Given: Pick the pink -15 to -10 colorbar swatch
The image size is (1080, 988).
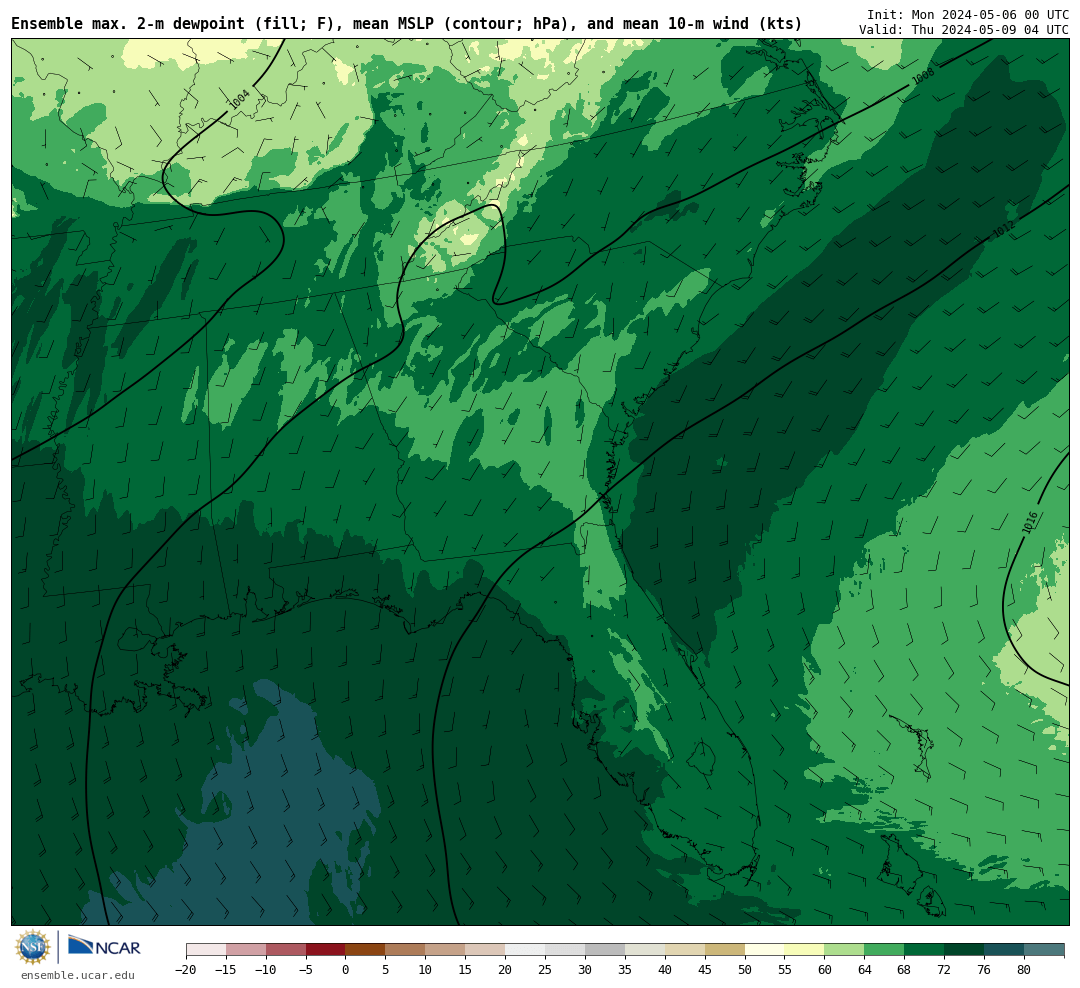Looking at the screenshot, I should 246,950.
